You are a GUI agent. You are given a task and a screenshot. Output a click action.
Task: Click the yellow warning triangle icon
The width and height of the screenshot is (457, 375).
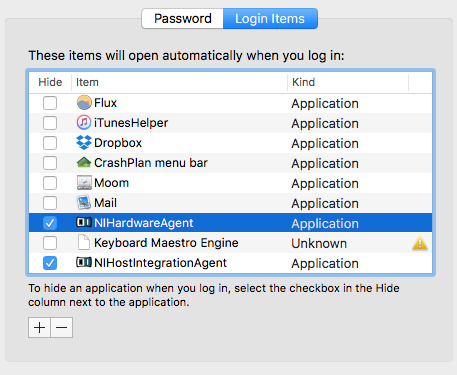point(420,243)
